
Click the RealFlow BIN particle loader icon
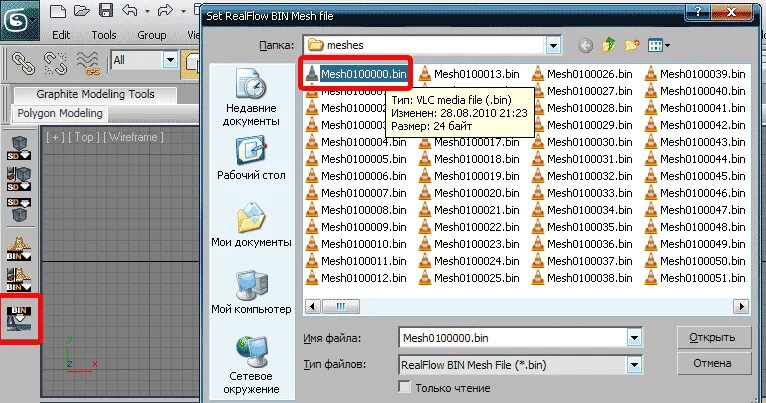point(19,249)
